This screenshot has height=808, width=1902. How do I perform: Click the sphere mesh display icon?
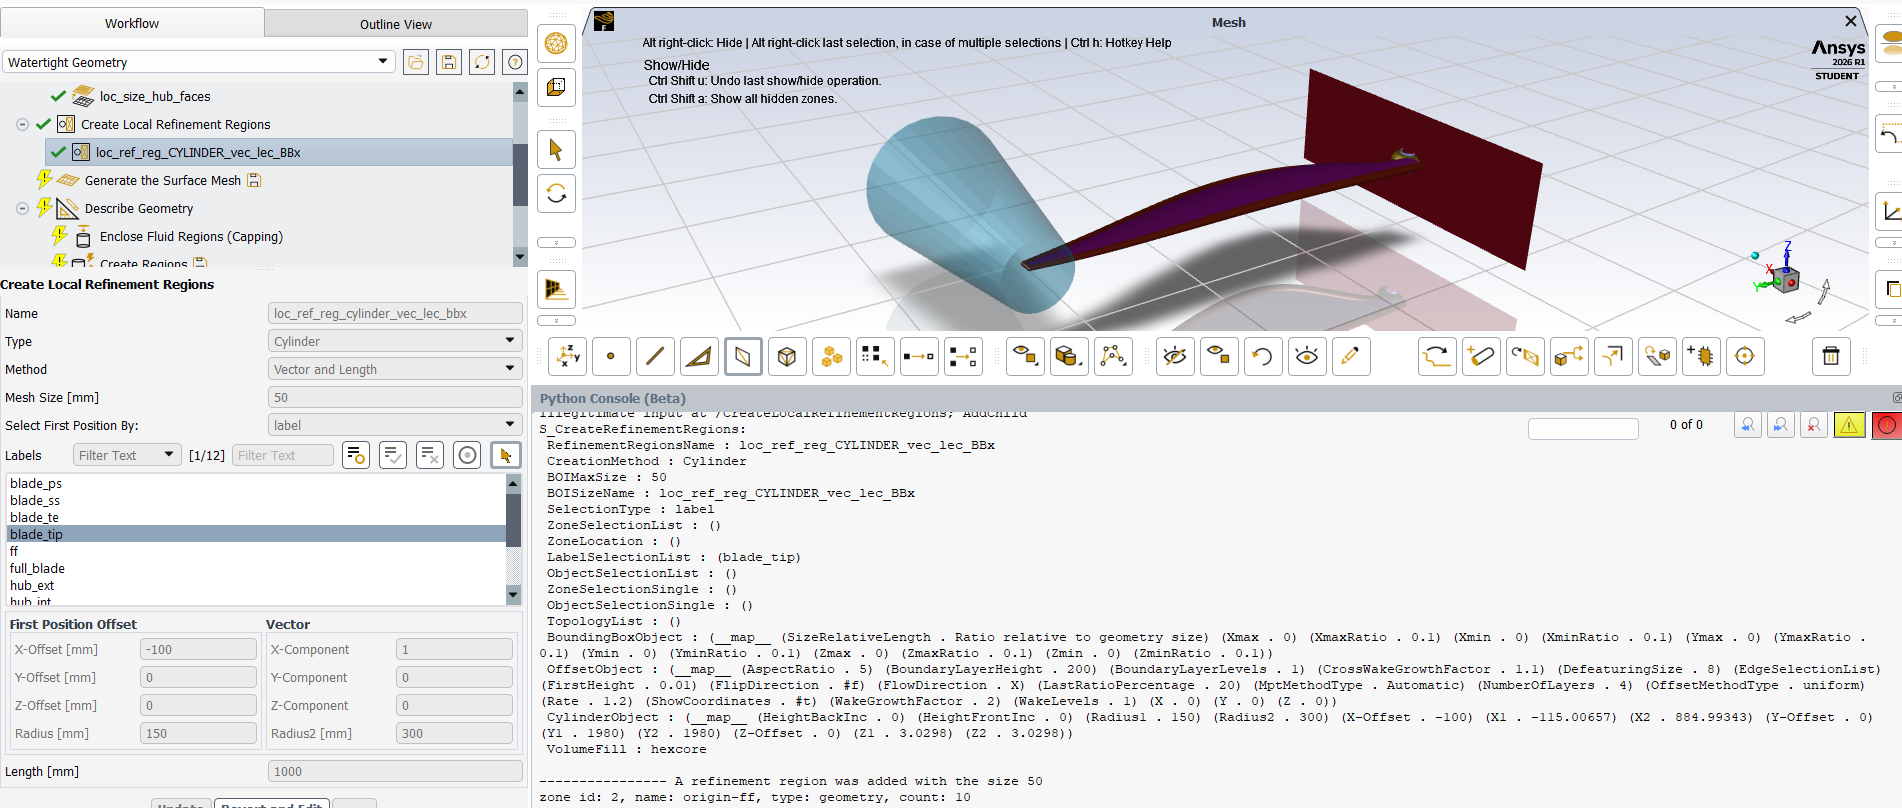pyautogui.click(x=557, y=43)
